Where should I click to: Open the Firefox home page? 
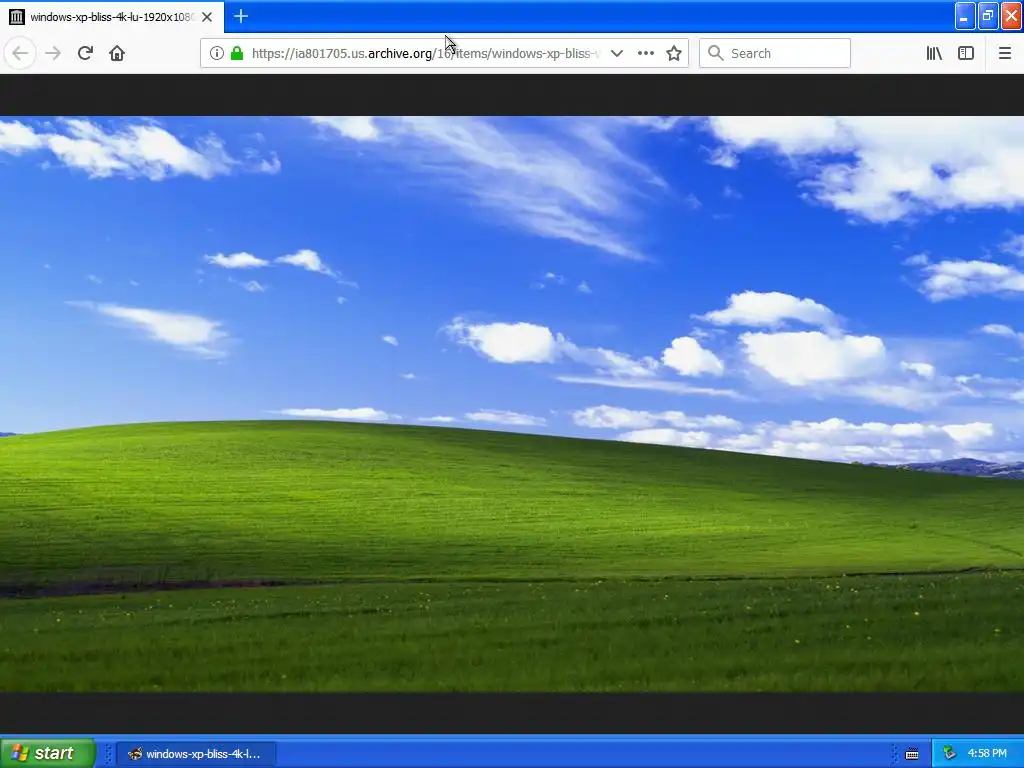click(x=117, y=53)
